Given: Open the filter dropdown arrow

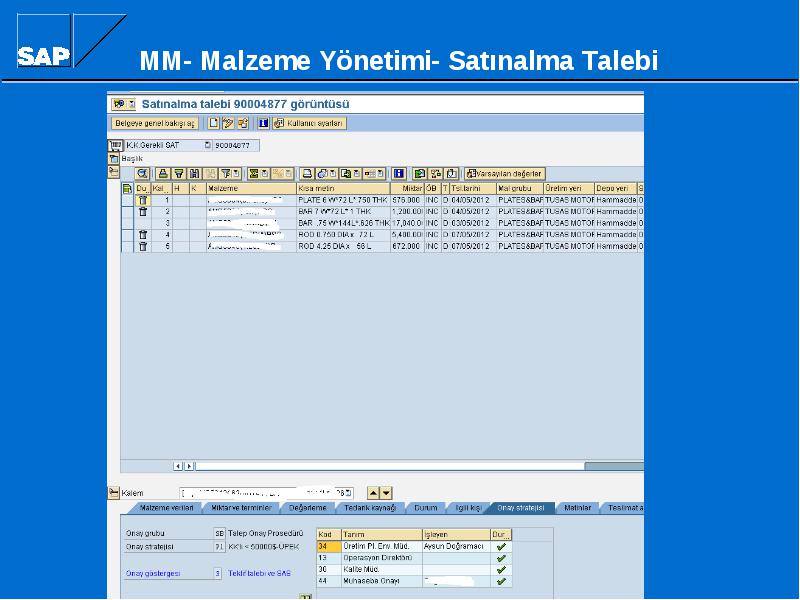Looking at the screenshot, I should pyautogui.click(x=236, y=173).
